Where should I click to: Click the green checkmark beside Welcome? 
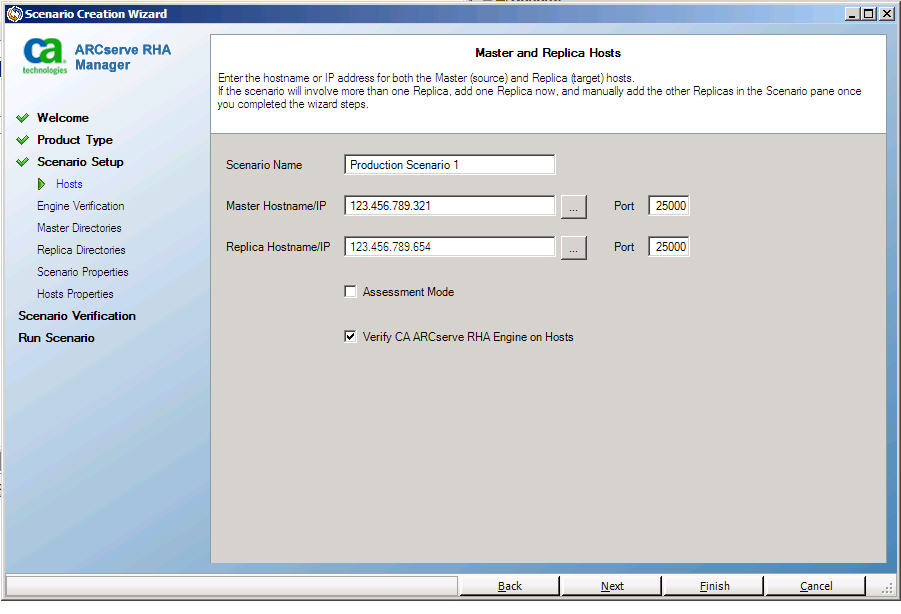click(22, 117)
